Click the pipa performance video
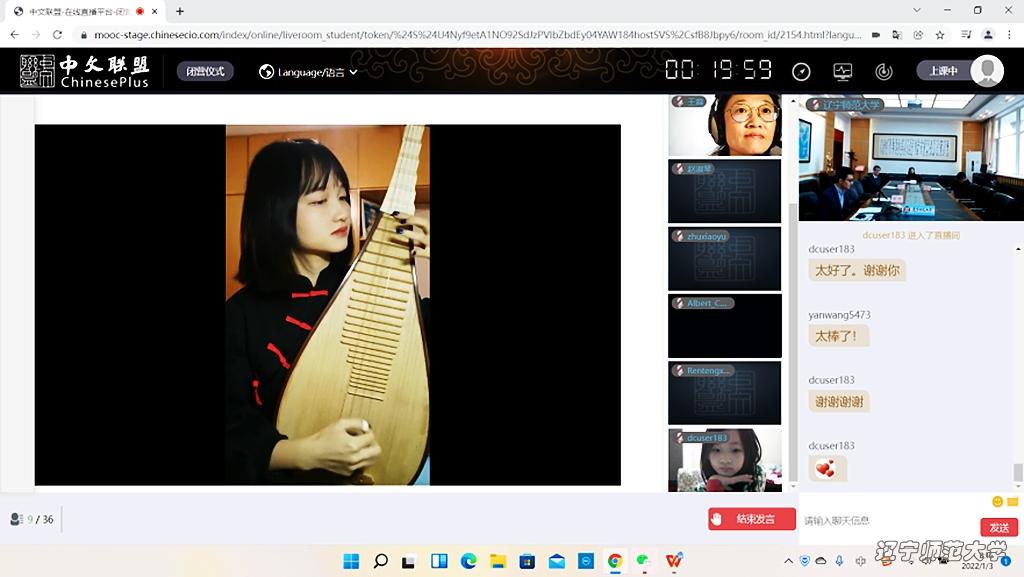The height and width of the screenshot is (577, 1024). pos(328,305)
